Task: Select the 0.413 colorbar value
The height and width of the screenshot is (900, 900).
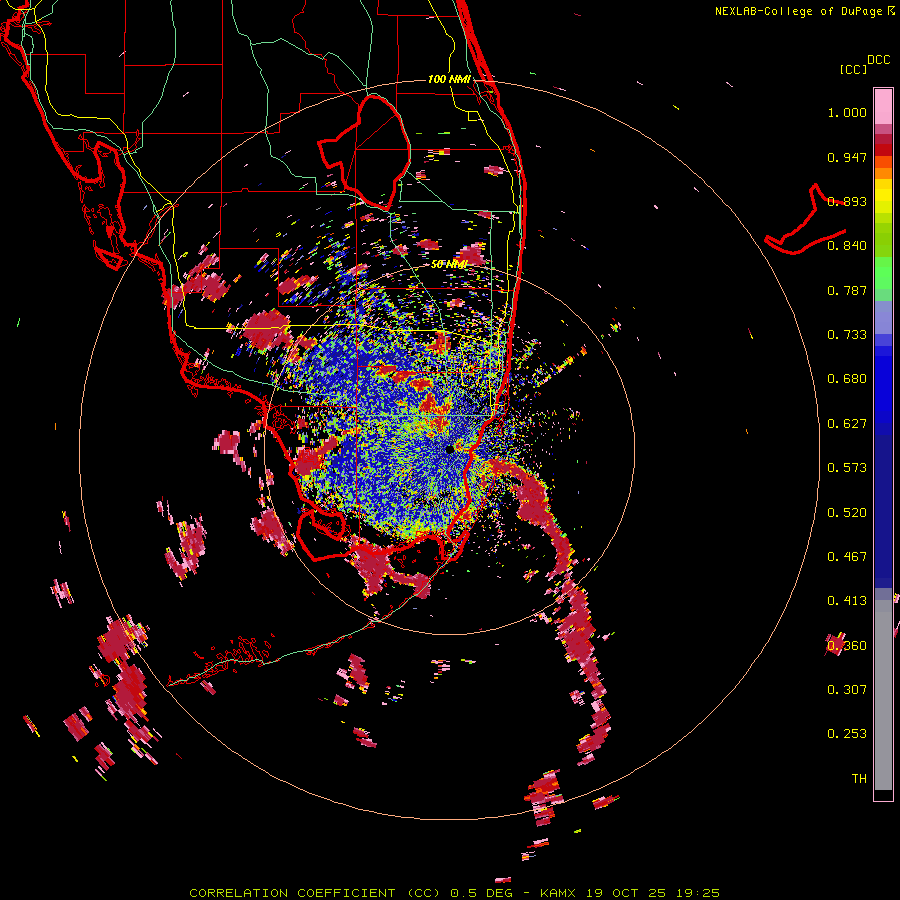Action: tap(847, 601)
